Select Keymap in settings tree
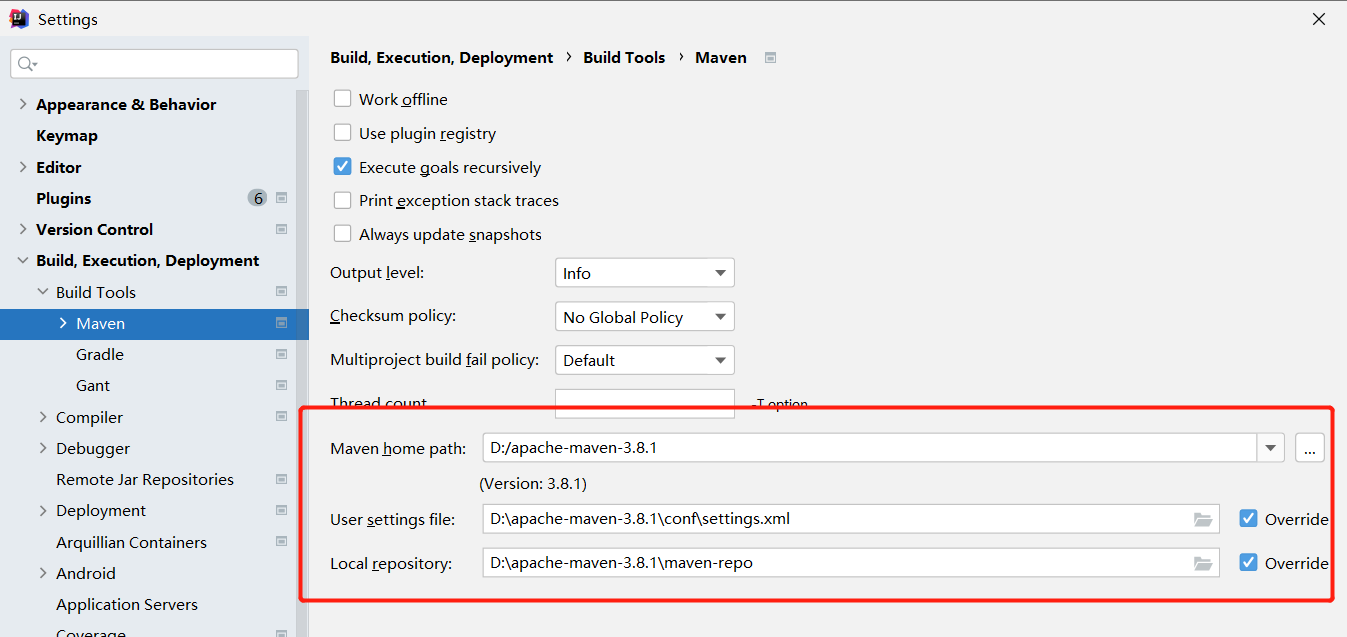 (x=67, y=135)
